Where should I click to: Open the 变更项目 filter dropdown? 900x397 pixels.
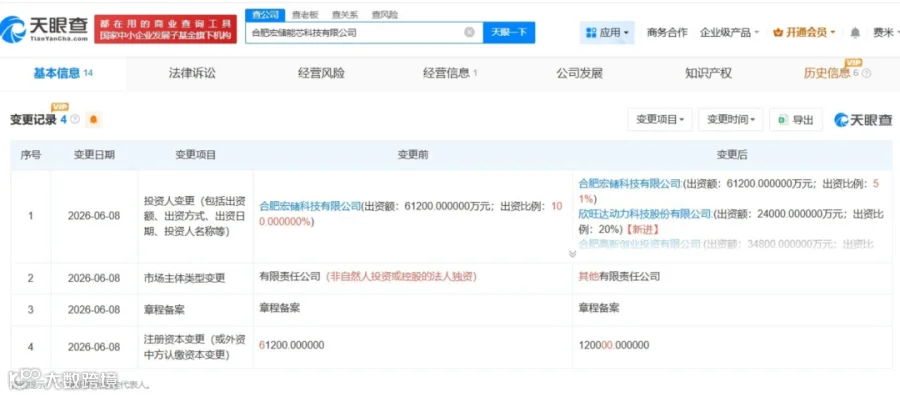point(660,119)
